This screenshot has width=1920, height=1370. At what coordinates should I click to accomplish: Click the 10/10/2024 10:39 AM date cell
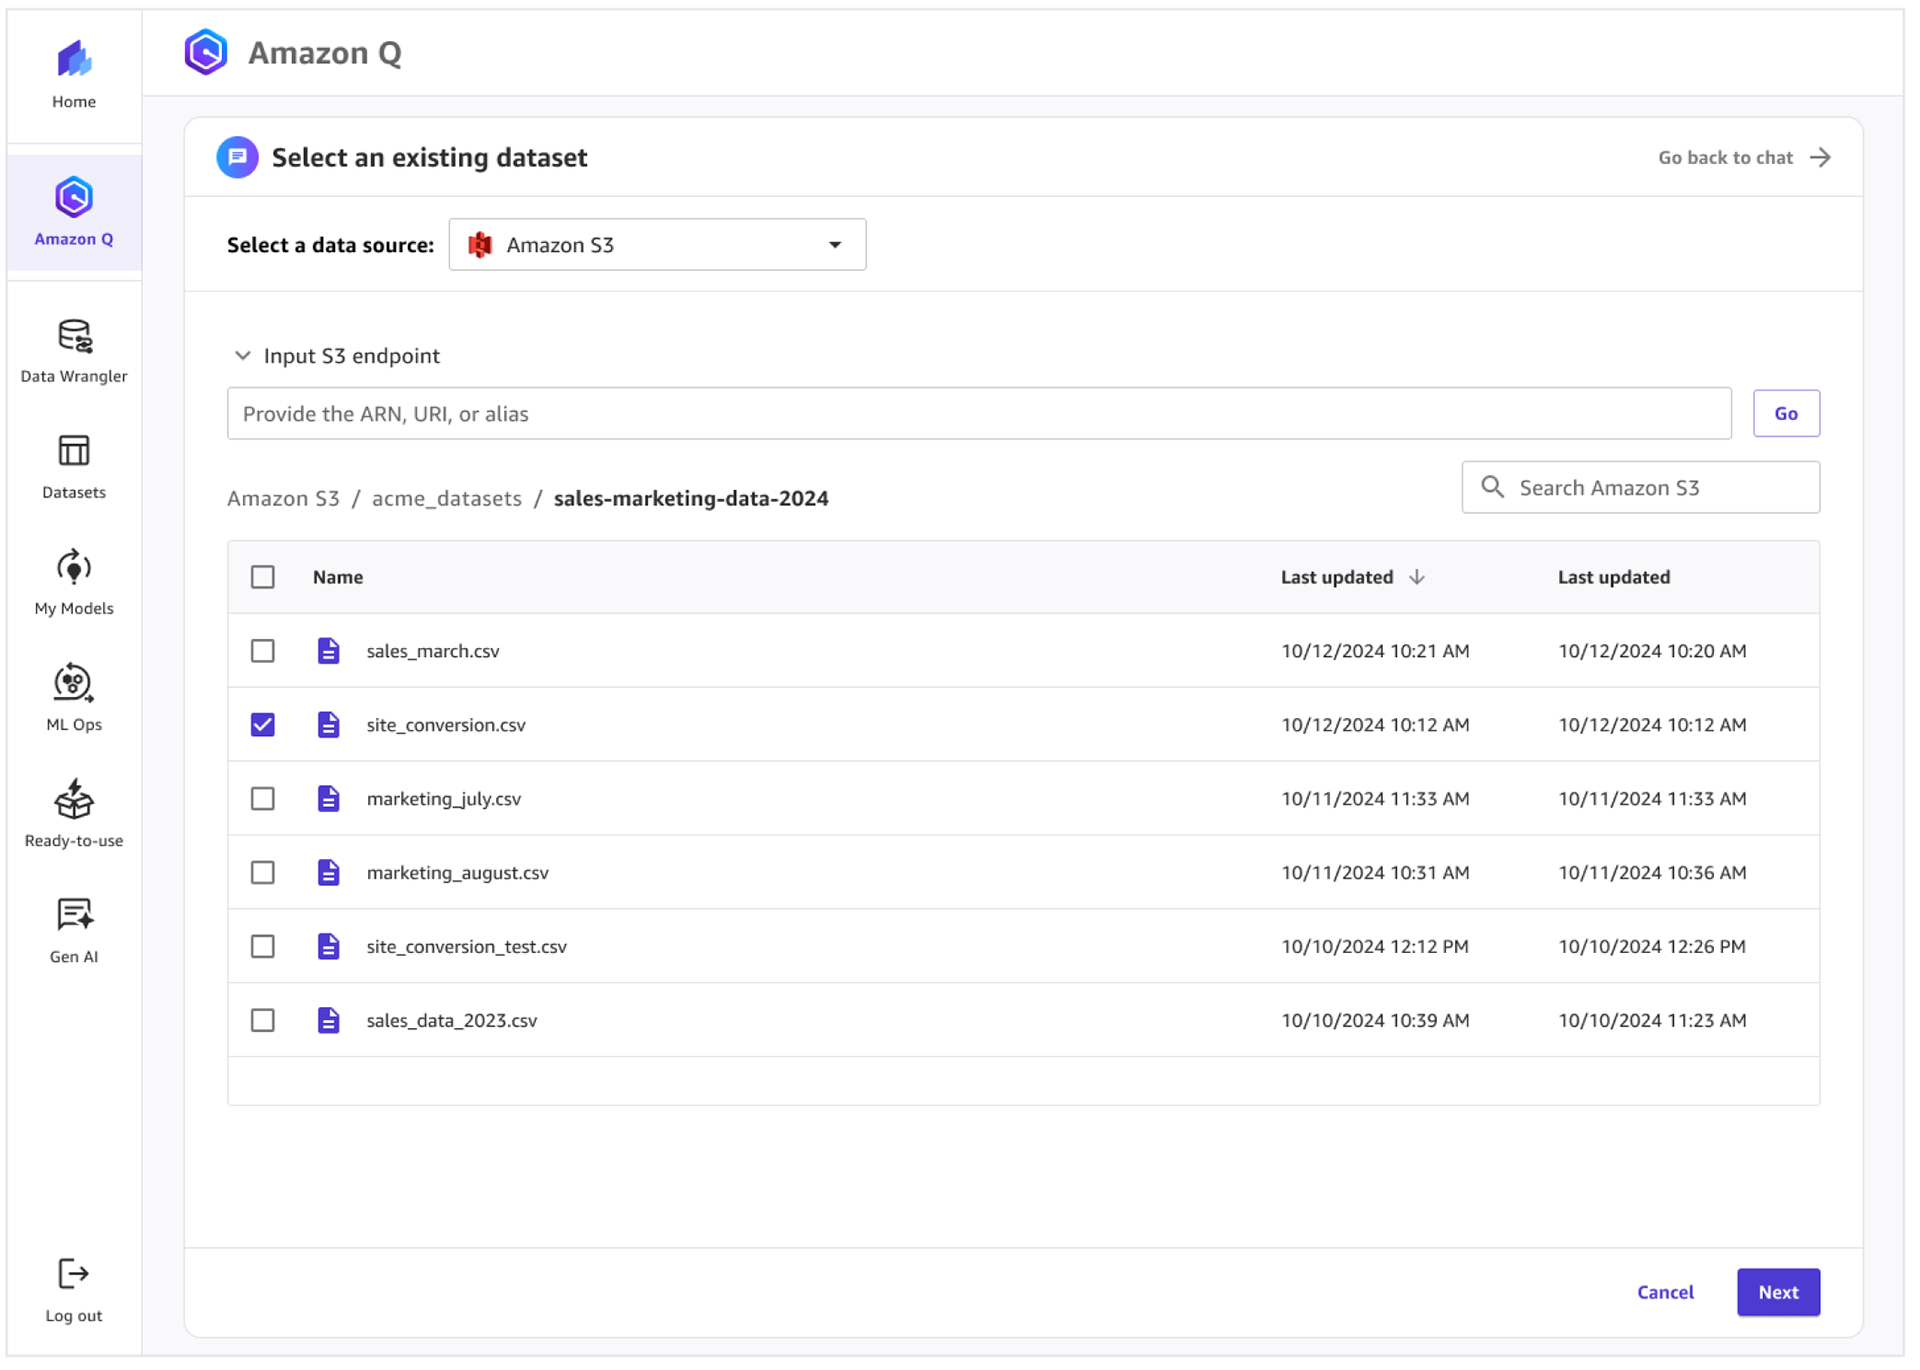1375,1021
